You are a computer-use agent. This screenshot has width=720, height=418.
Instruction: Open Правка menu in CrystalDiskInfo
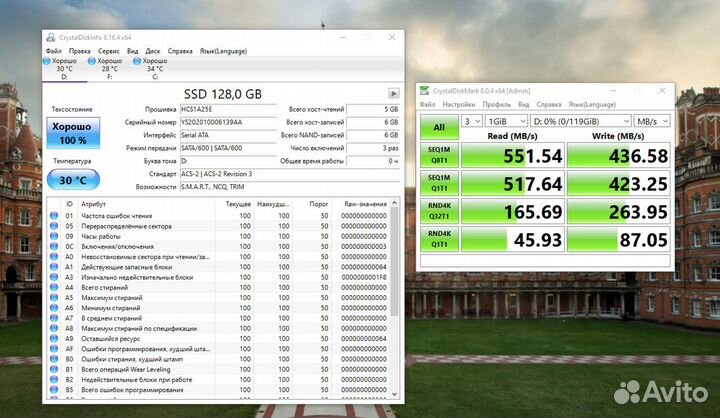click(79, 51)
